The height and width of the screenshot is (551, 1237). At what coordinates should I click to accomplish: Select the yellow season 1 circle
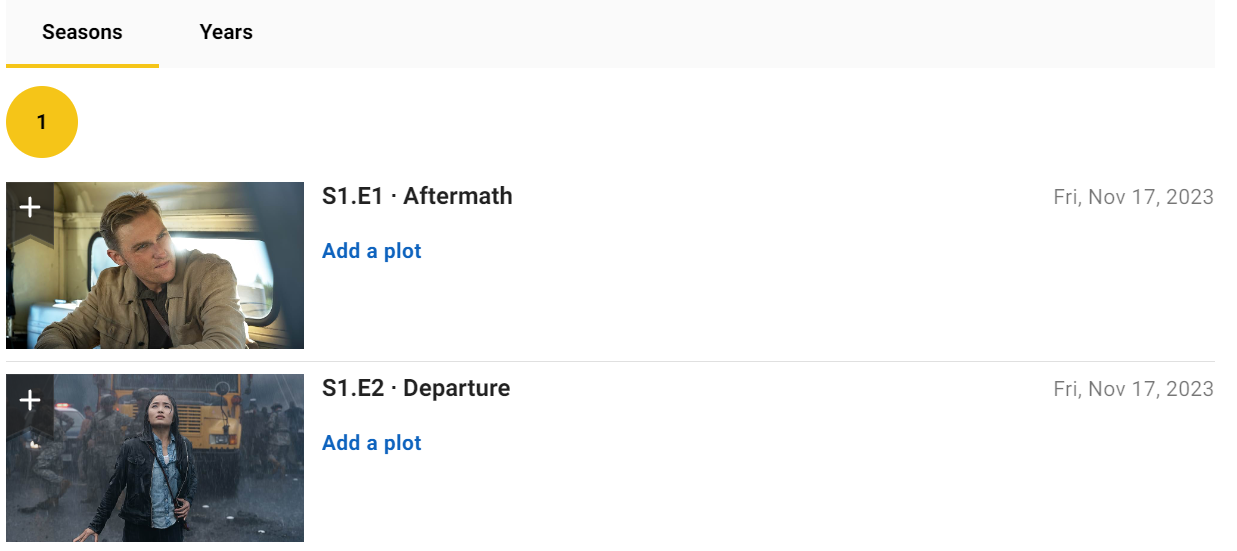coord(42,122)
